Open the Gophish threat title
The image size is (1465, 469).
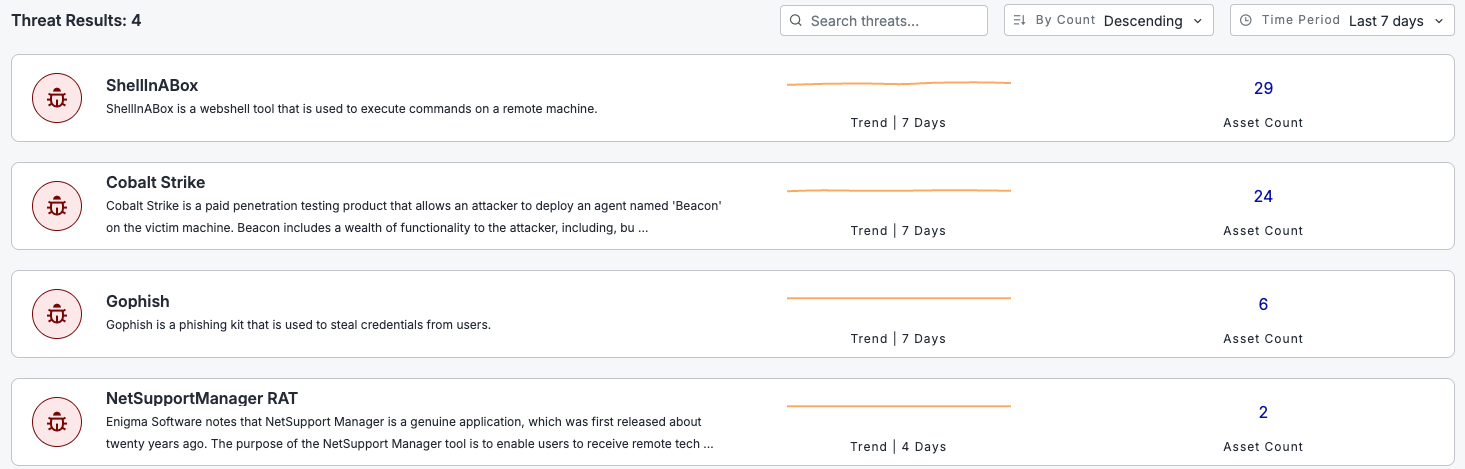click(x=138, y=301)
